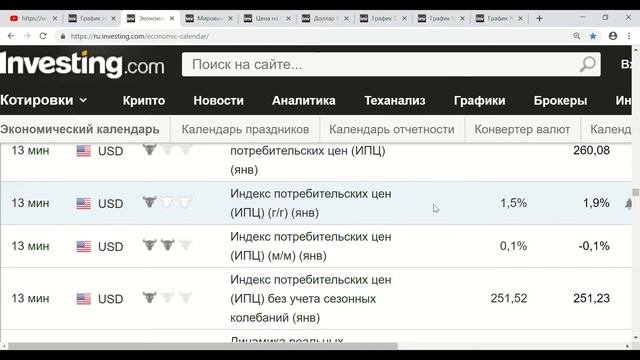The width and height of the screenshot is (640, 360).
Task: Open the zoom magnifier icon in address bar
Action: [576, 36]
